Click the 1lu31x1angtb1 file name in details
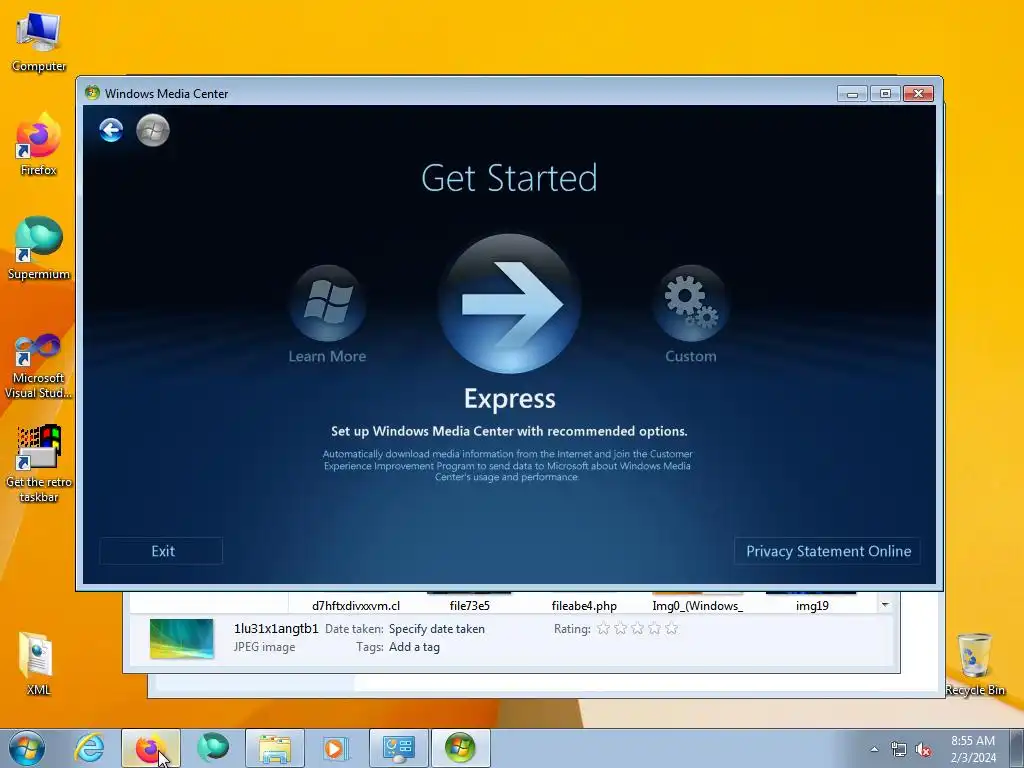 click(x=276, y=629)
